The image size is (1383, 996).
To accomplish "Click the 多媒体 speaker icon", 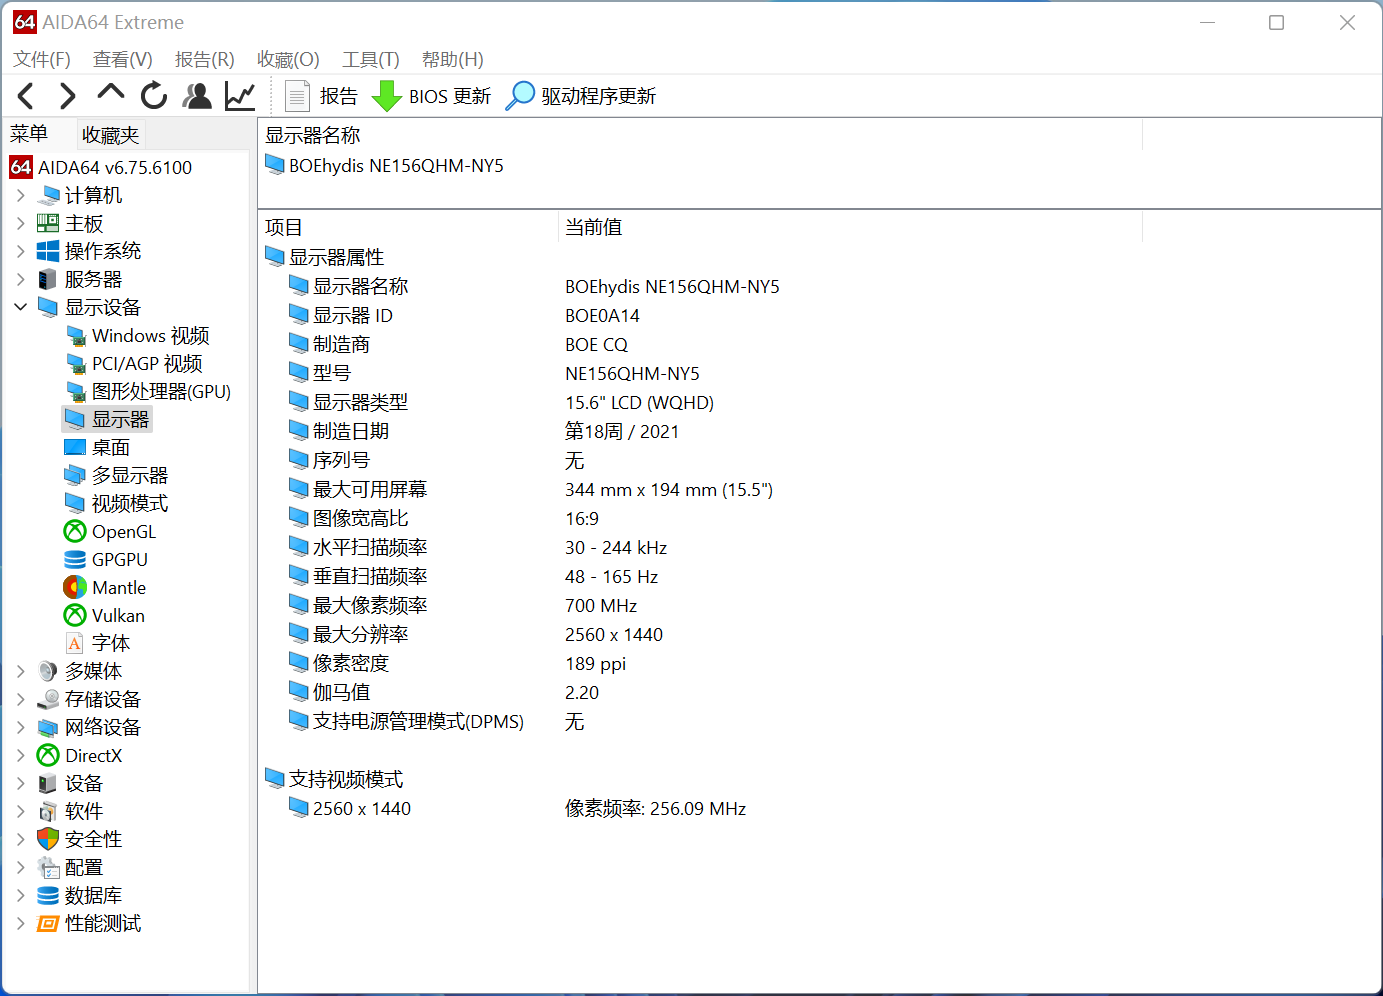I will pyautogui.click(x=48, y=671).
